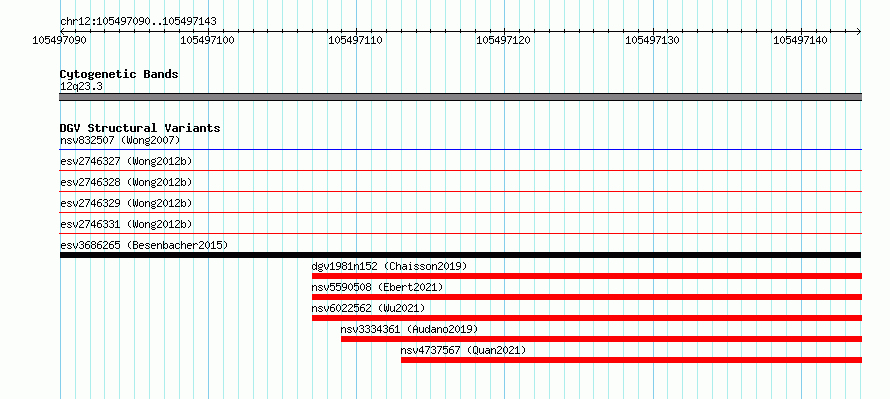This screenshot has width=890, height=399.
Task: Click ruler position 105497110
Action: [x=356, y=40]
